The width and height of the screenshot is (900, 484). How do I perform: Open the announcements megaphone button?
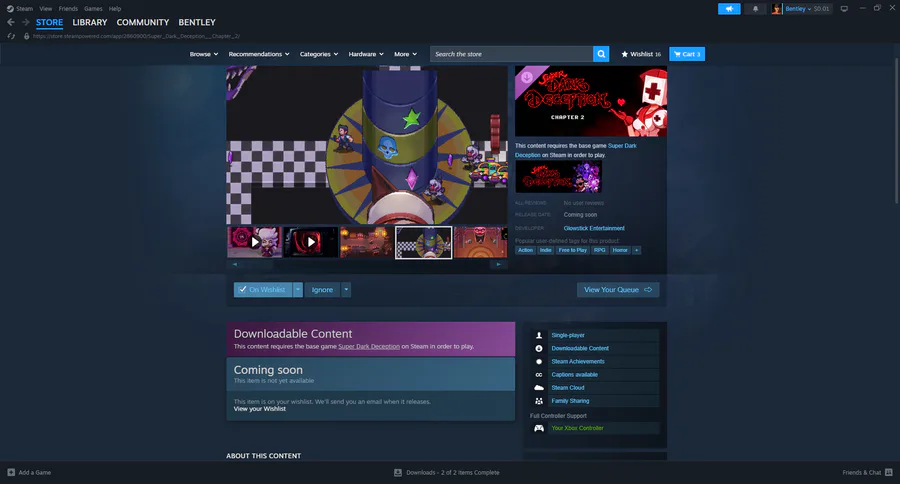(x=729, y=9)
